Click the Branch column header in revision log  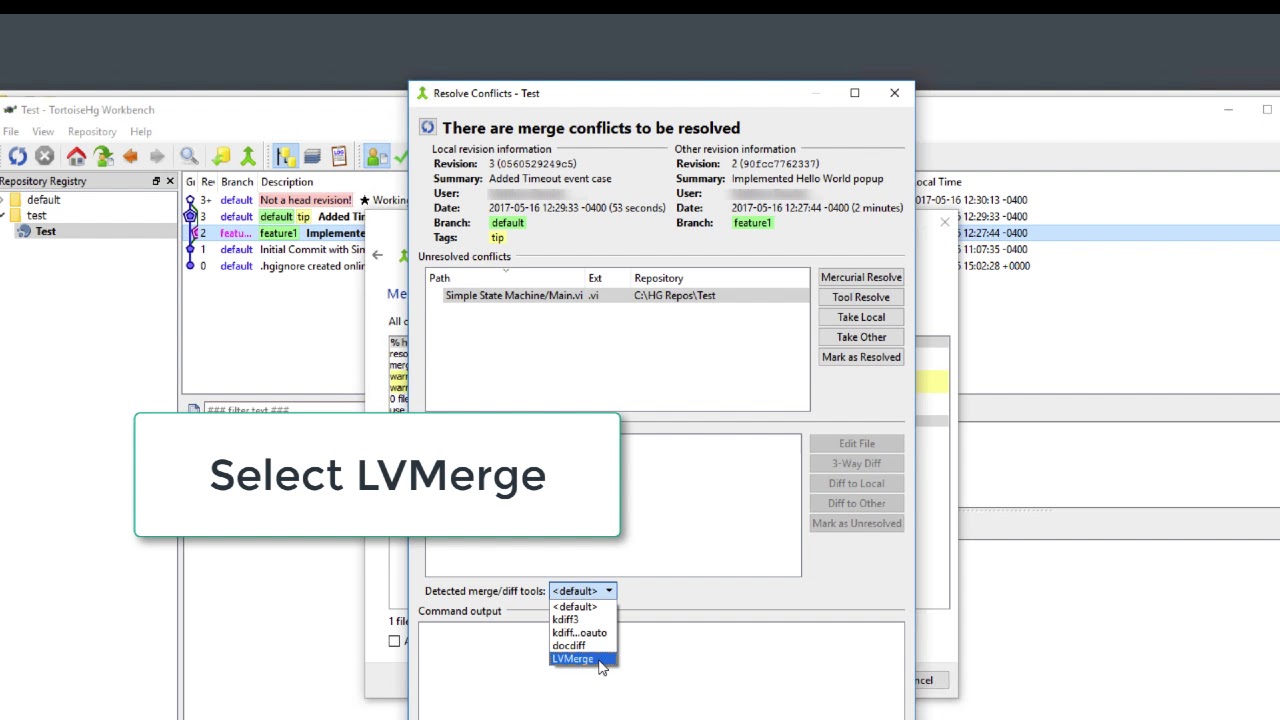click(237, 182)
